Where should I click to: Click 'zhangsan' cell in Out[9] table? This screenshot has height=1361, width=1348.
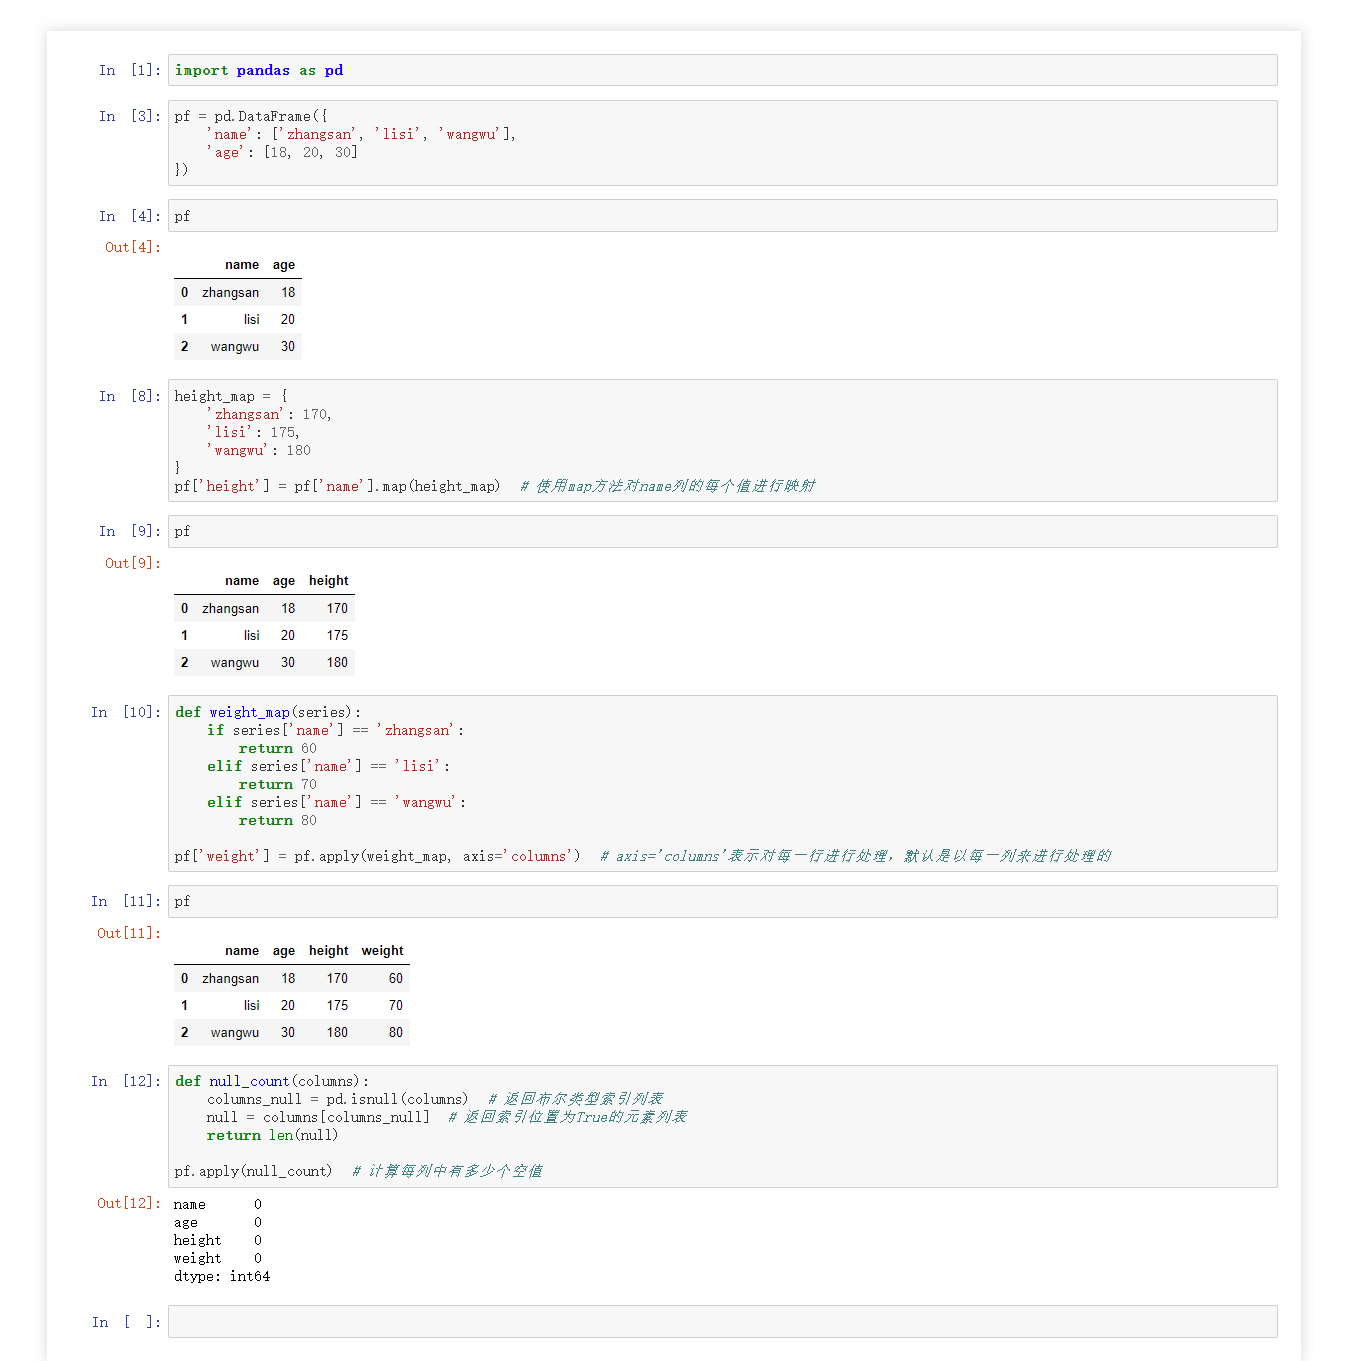tap(230, 608)
